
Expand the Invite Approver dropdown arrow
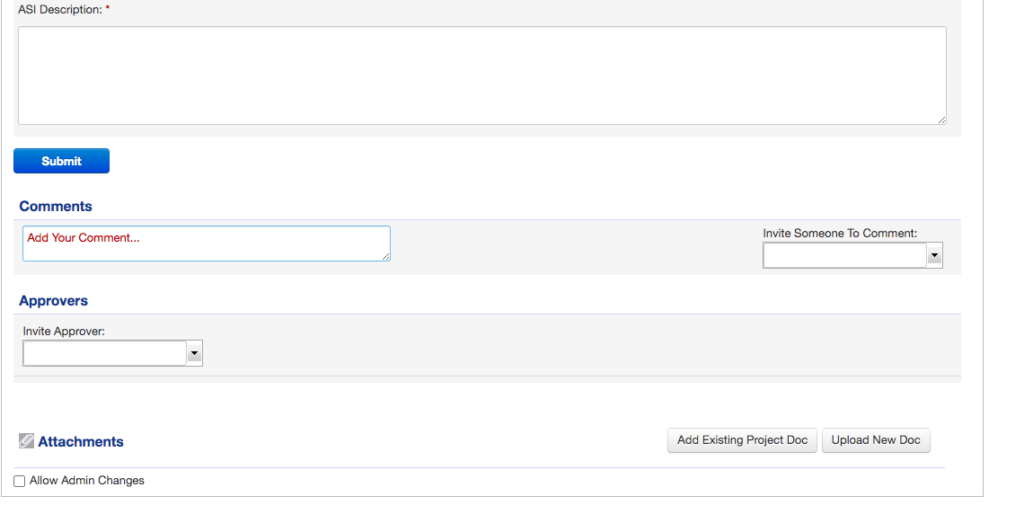(x=195, y=353)
